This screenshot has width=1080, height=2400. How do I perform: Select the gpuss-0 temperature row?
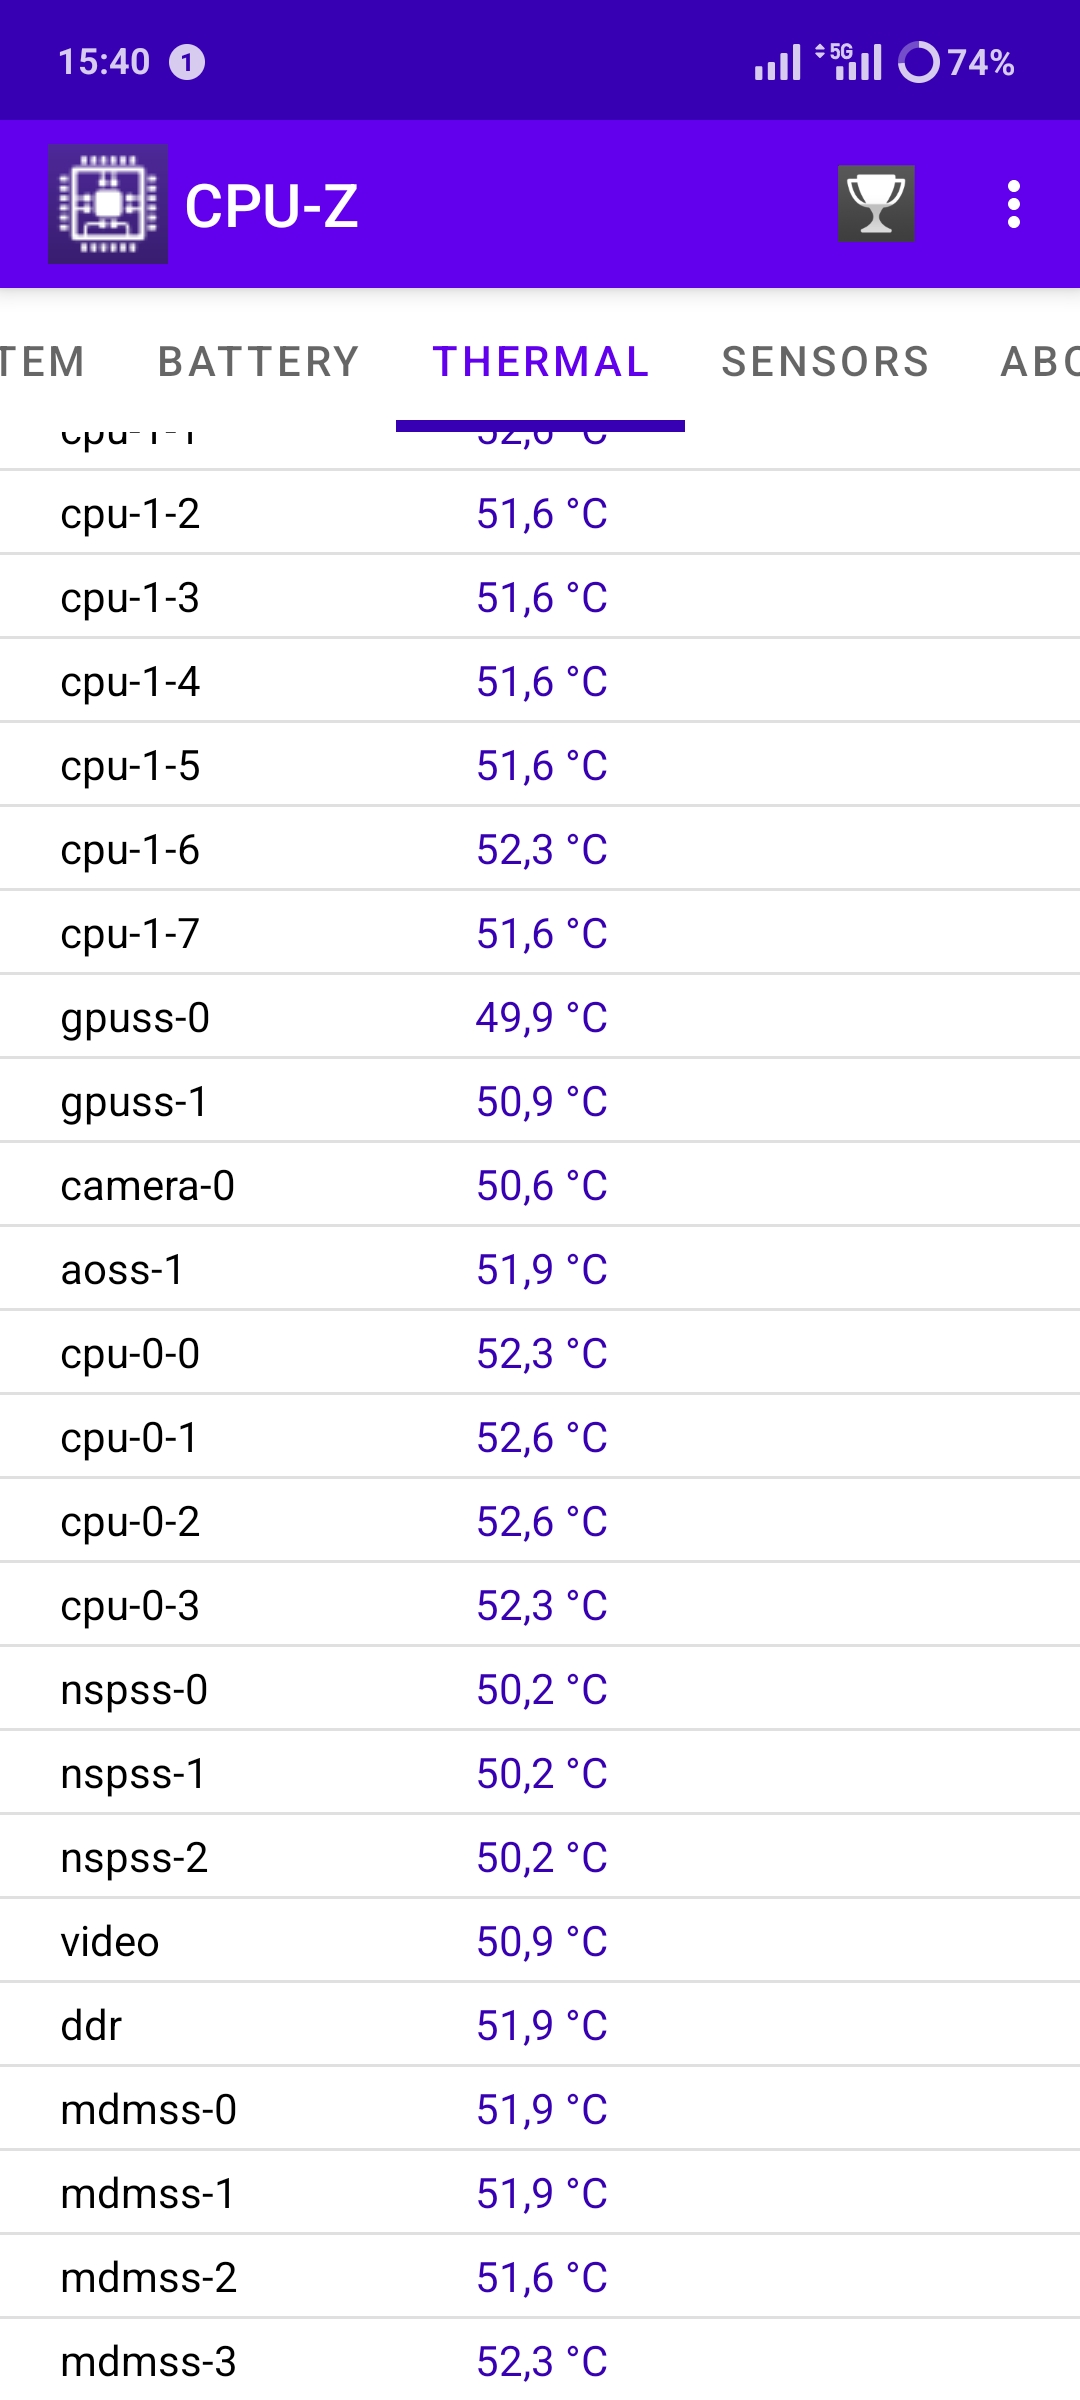point(540,1017)
